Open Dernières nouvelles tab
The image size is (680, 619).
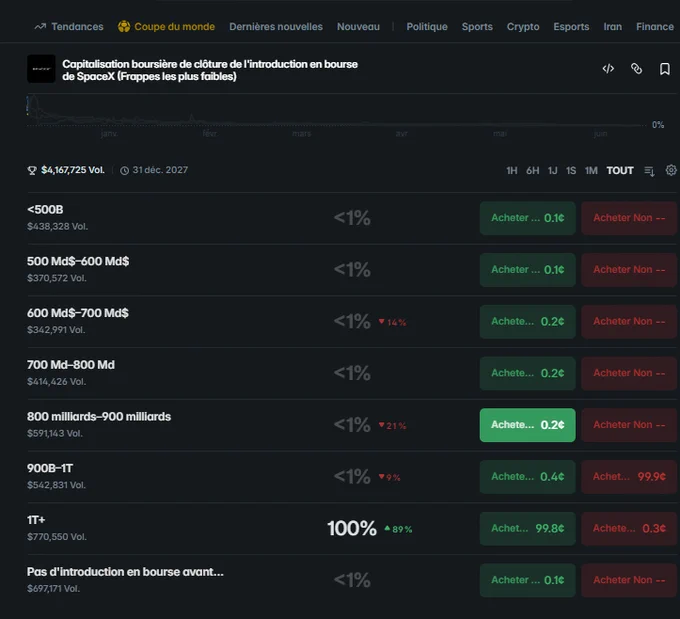point(276,26)
